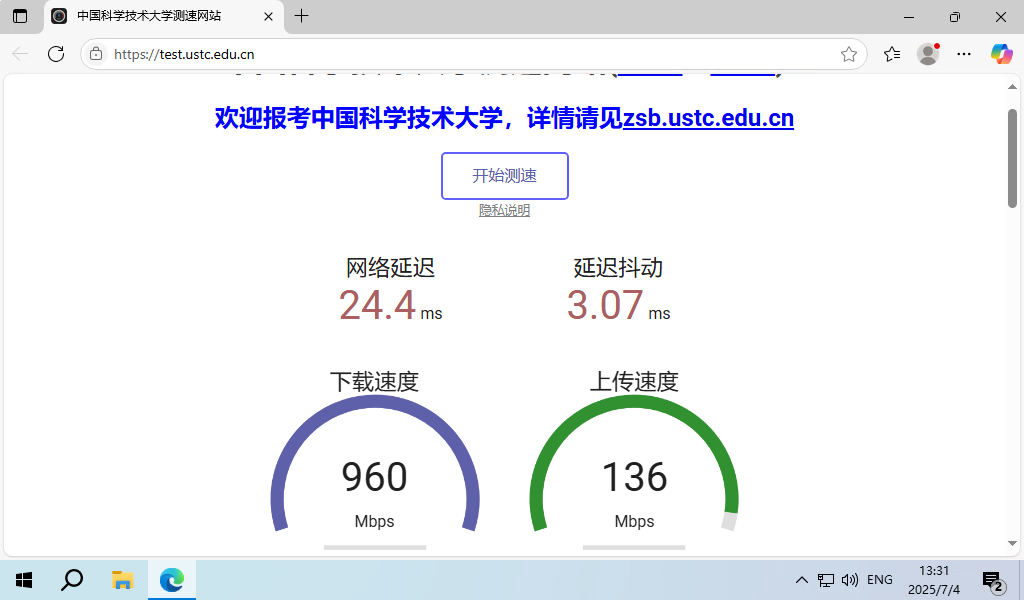The image size is (1024, 600).
Task: Open the 隐私说明 privacy link
Action: (x=504, y=210)
